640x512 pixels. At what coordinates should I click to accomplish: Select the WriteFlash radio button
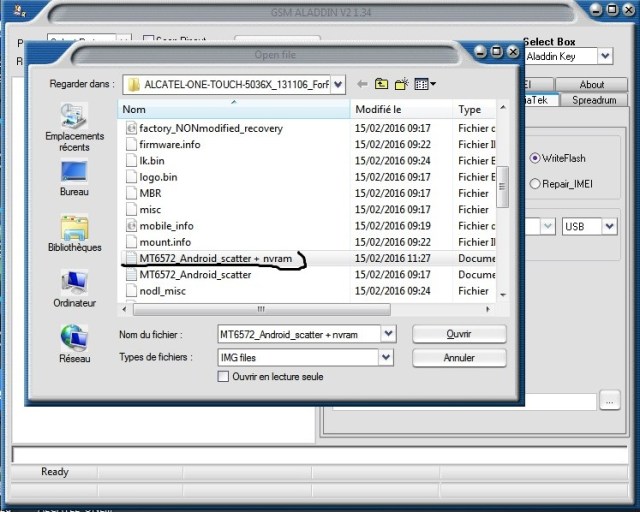pyautogui.click(x=536, y=158)
